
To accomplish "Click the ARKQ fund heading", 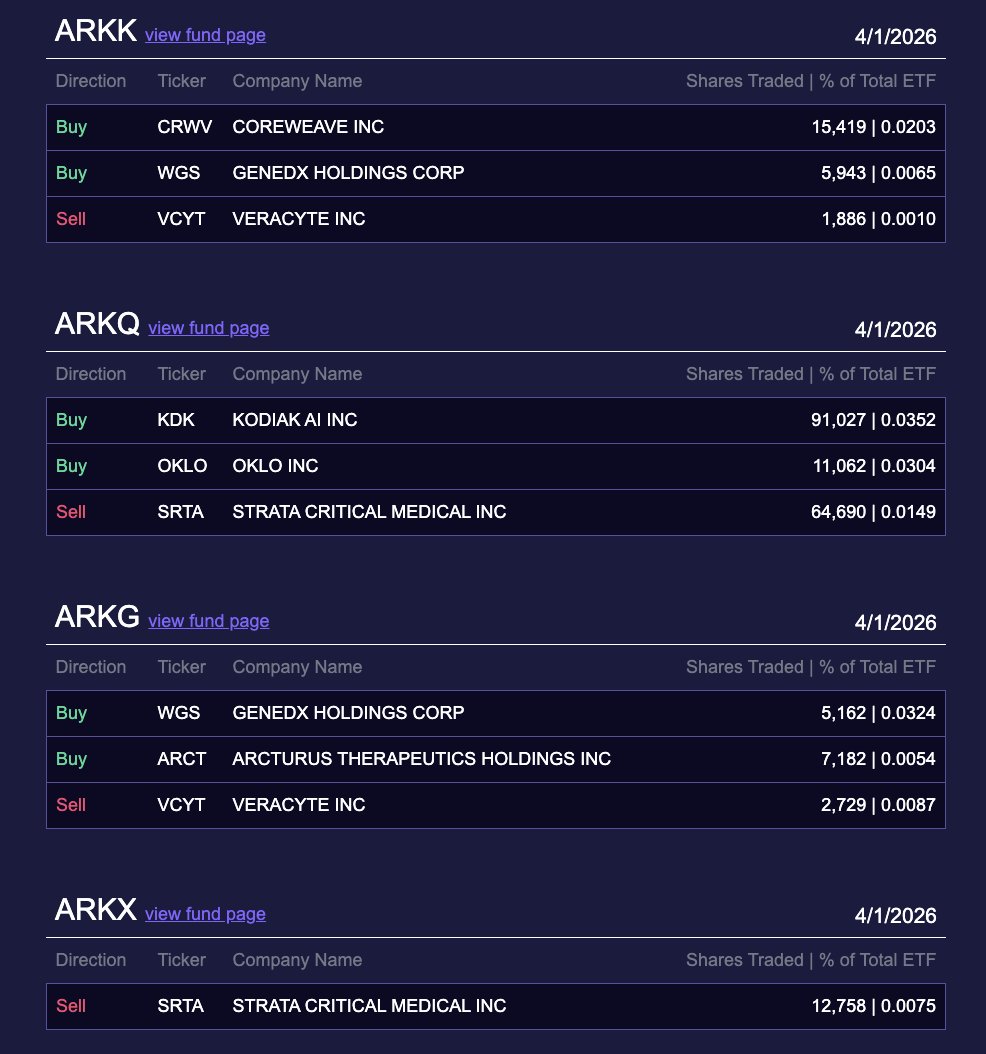I will click(x=97, y=325).
